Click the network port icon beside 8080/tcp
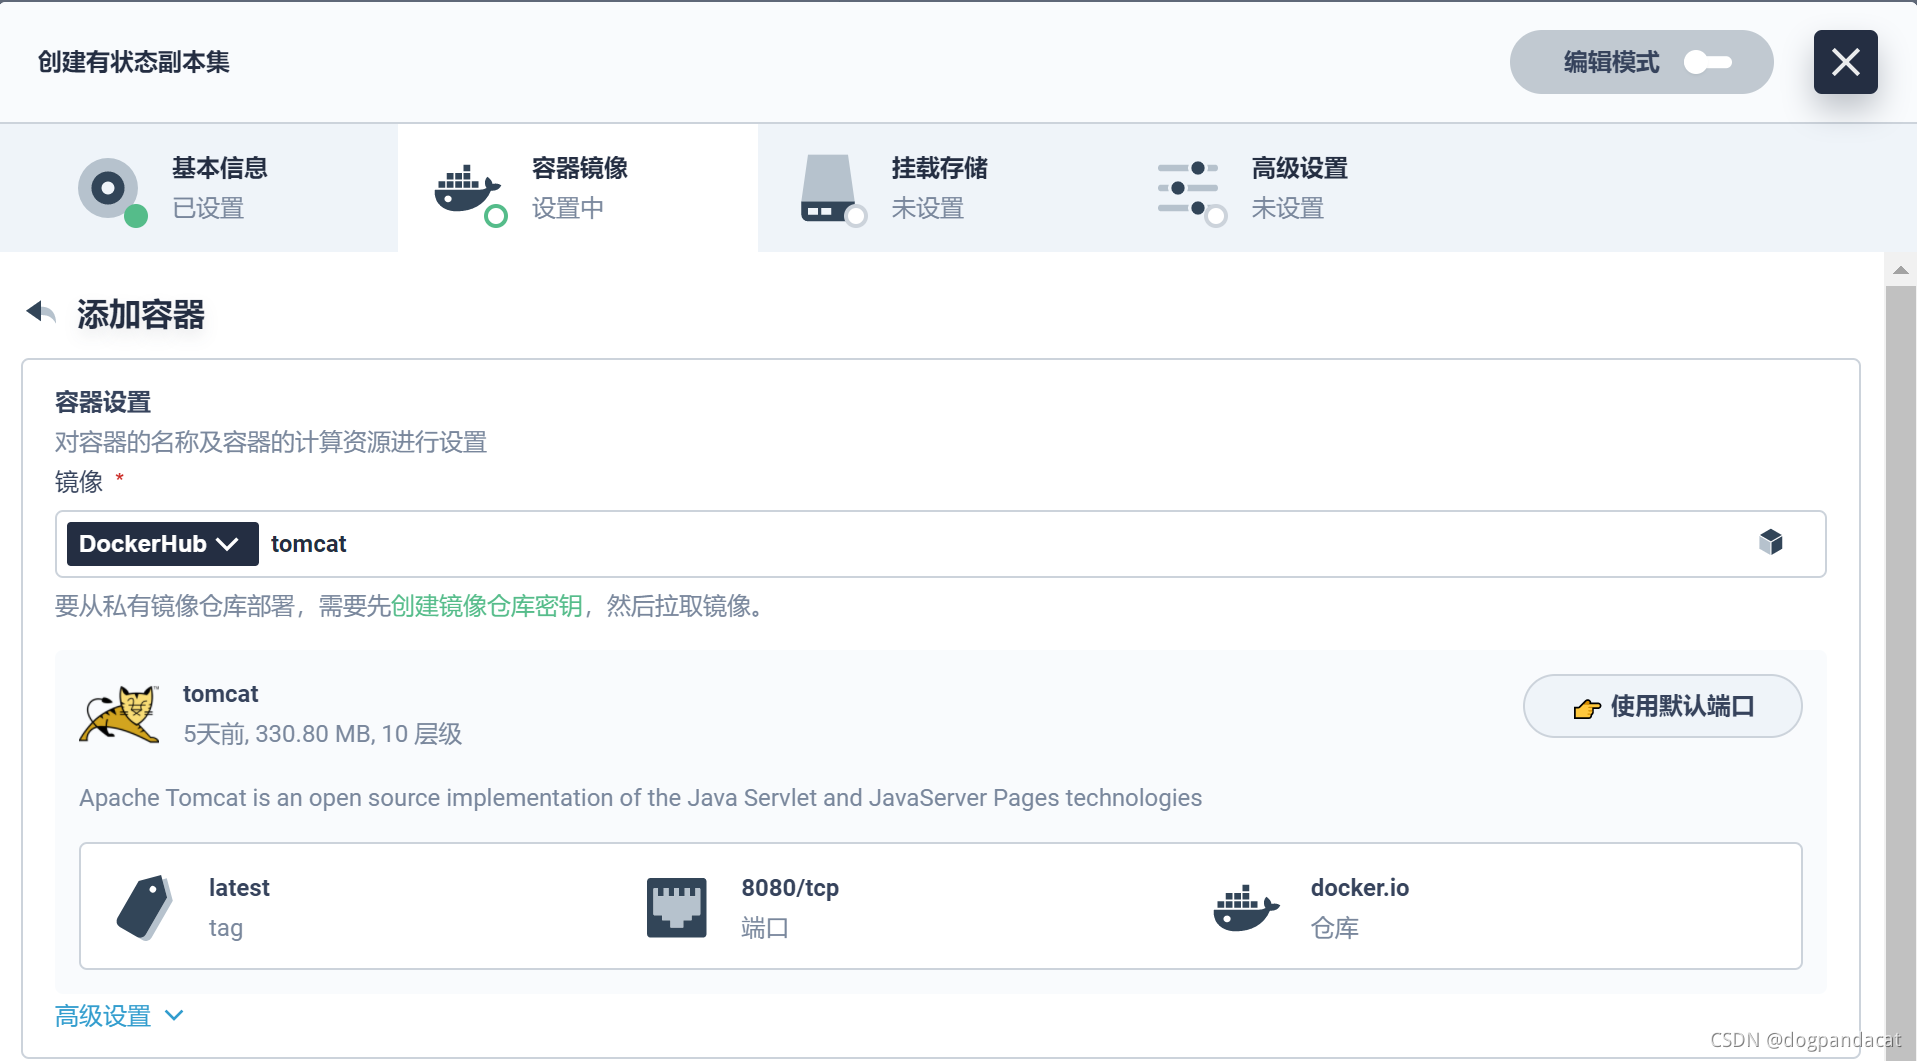Screen dimensions: 1917x1061 (677, 908)
